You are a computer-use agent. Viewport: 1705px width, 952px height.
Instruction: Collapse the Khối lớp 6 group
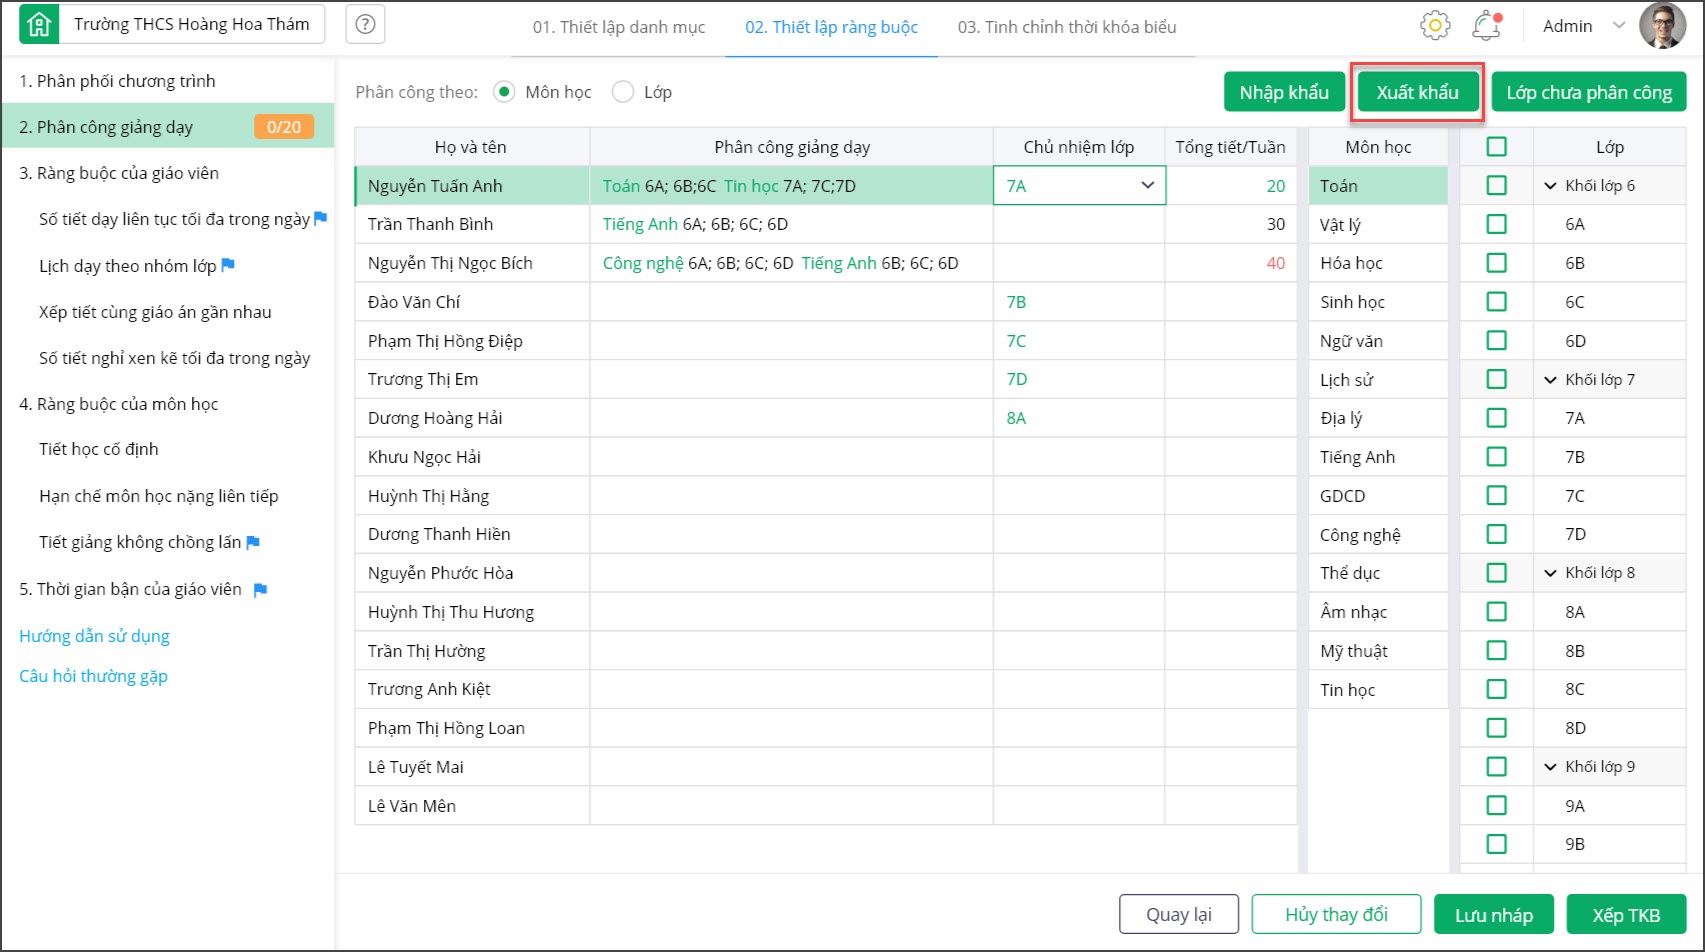click(x=1550, y=186)
